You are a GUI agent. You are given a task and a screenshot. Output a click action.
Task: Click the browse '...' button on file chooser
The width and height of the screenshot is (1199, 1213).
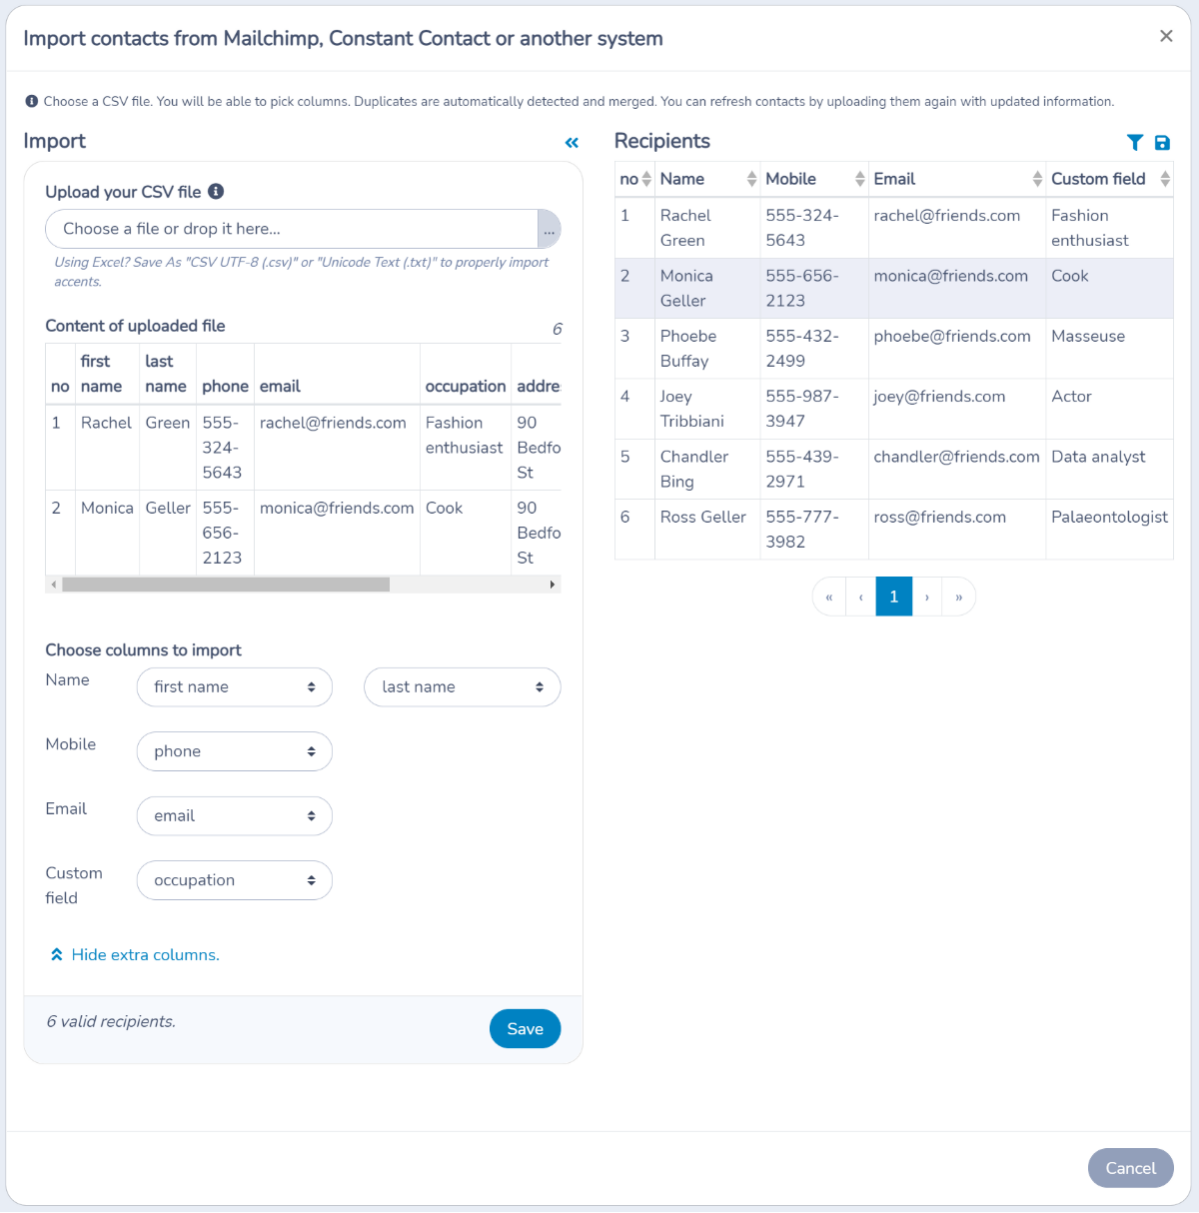click(549, 229)
